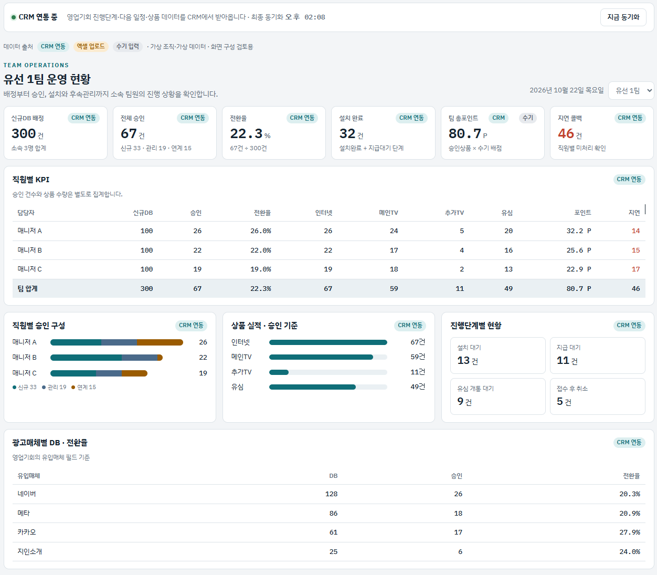Click the 인터넷 product progress bar
Screen dimensions: 657x575
point(328,342)
